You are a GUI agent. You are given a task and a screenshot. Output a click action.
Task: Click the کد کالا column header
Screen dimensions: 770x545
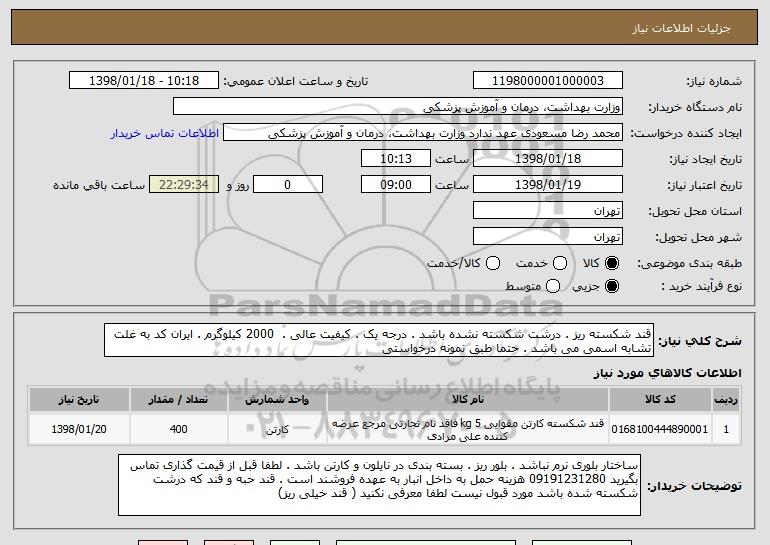pos(660,400)
